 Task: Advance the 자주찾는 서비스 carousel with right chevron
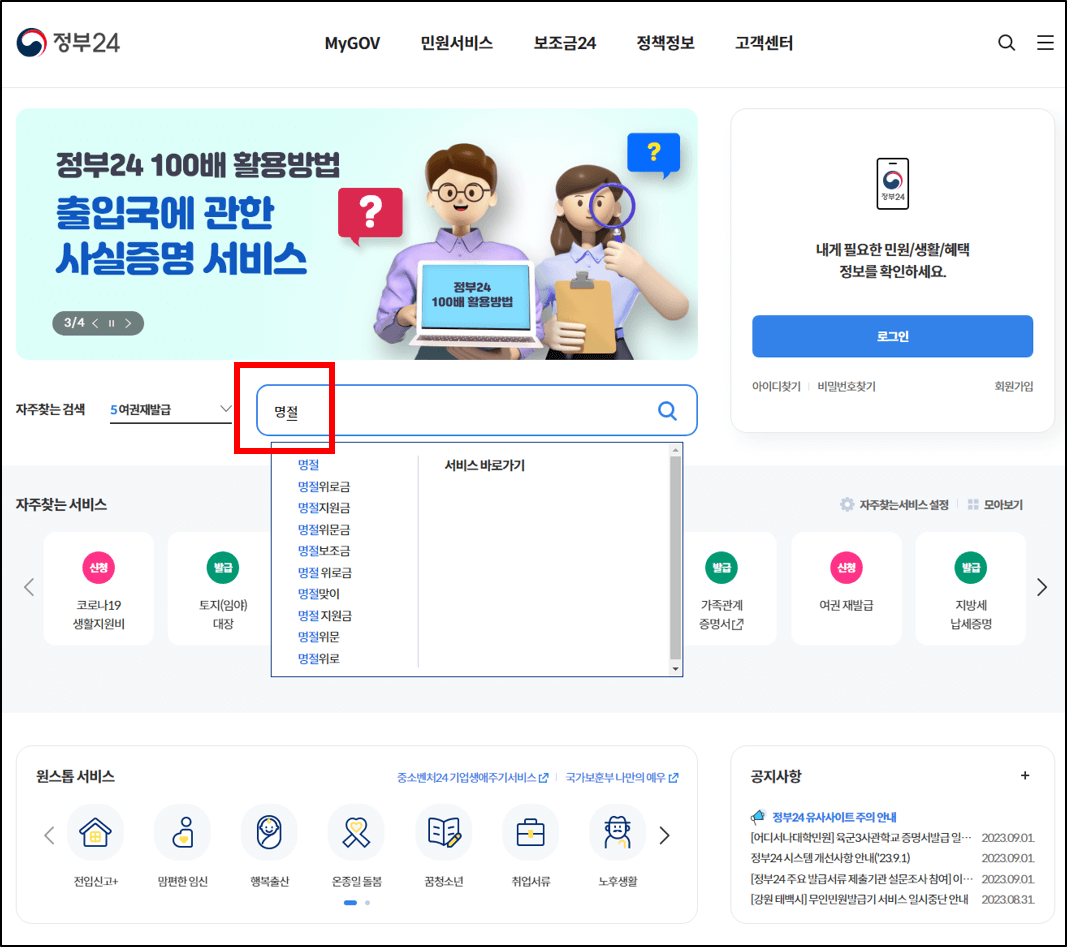[x=1042, y=588]
